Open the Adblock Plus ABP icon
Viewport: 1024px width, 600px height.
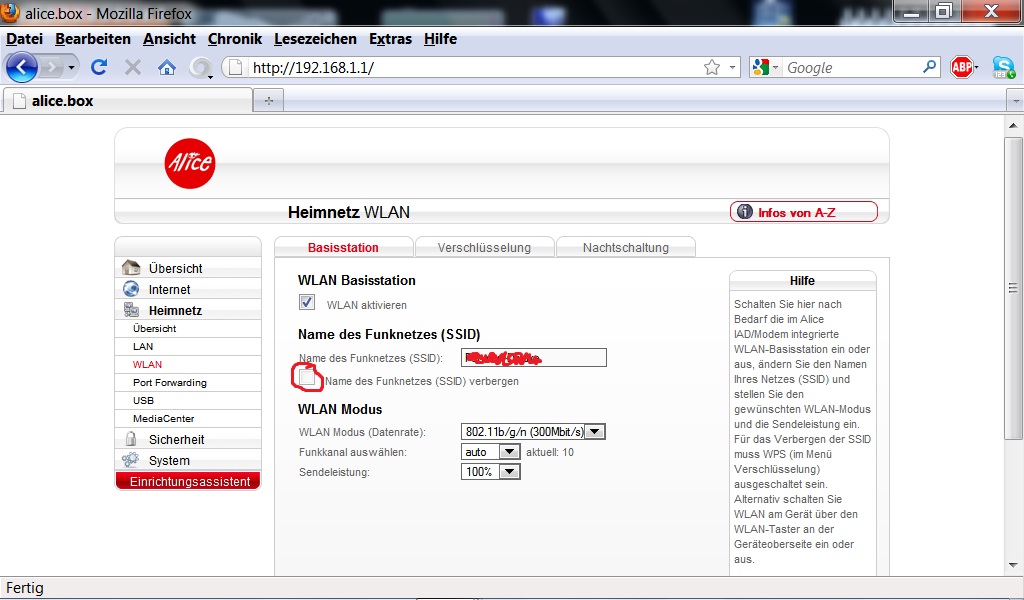(x=962, y=67)
